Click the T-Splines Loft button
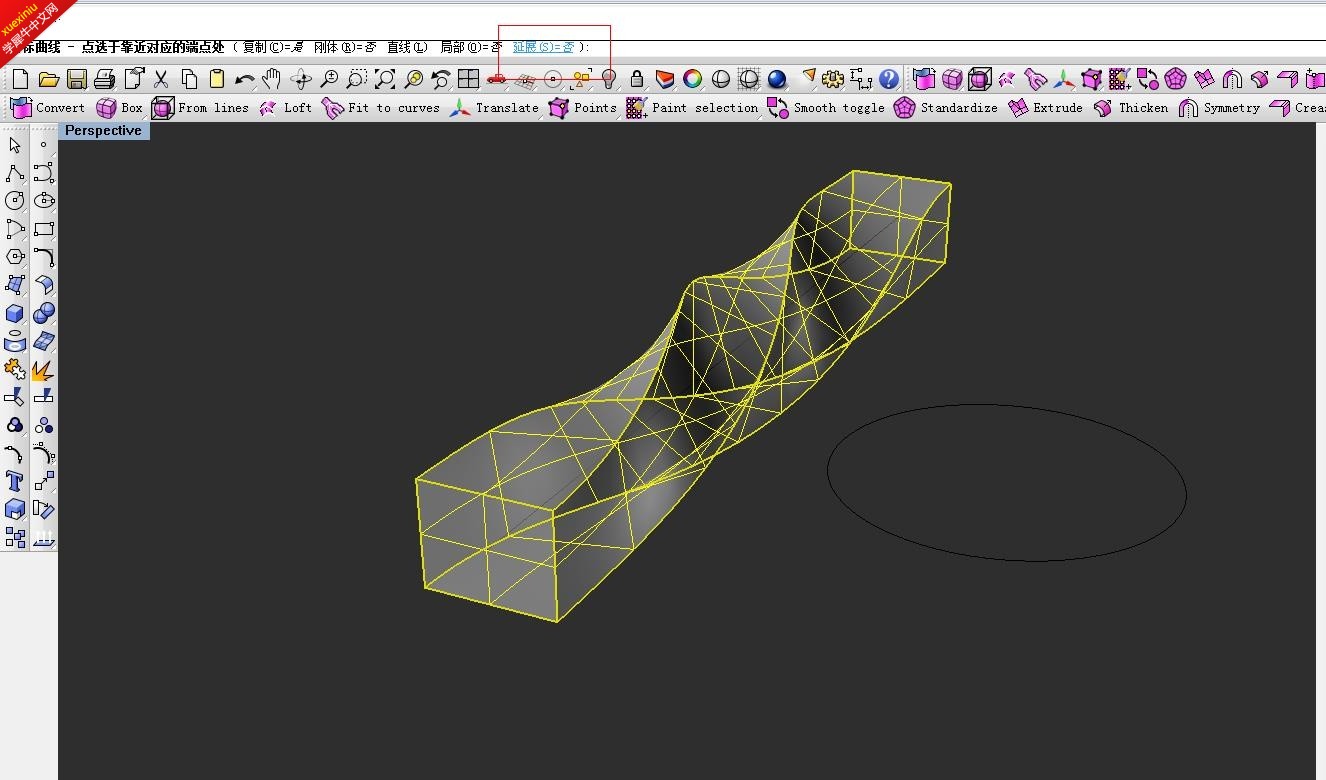 click(285, 108)
